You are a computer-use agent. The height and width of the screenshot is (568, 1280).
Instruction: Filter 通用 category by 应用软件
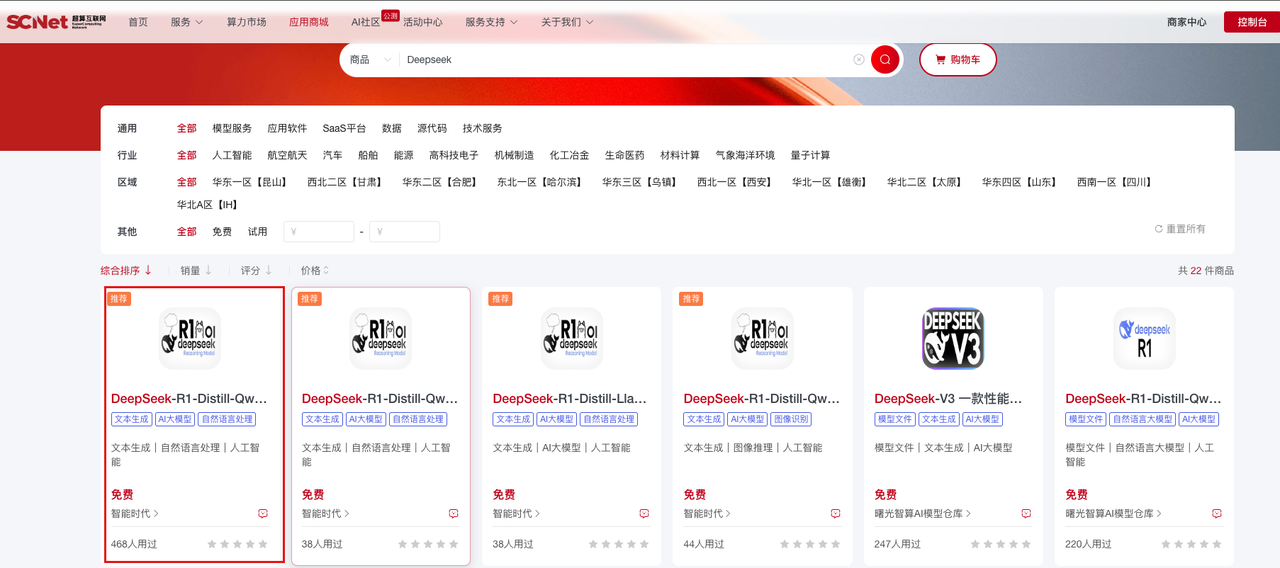pos(287,128)
